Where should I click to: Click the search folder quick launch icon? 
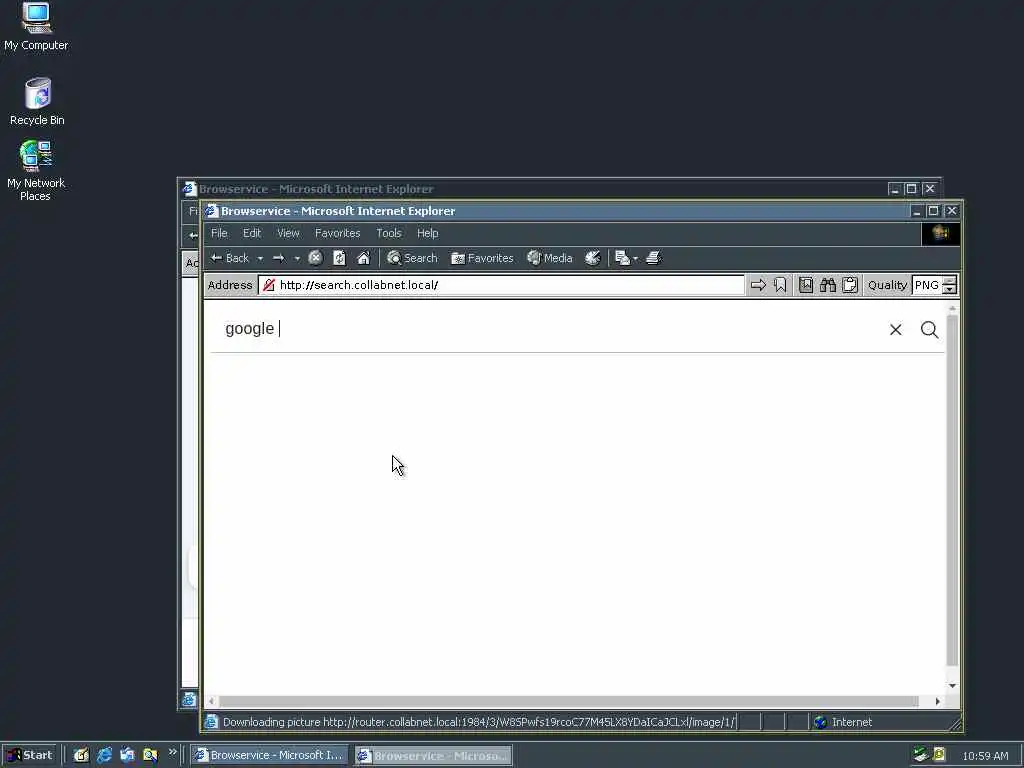150,755
